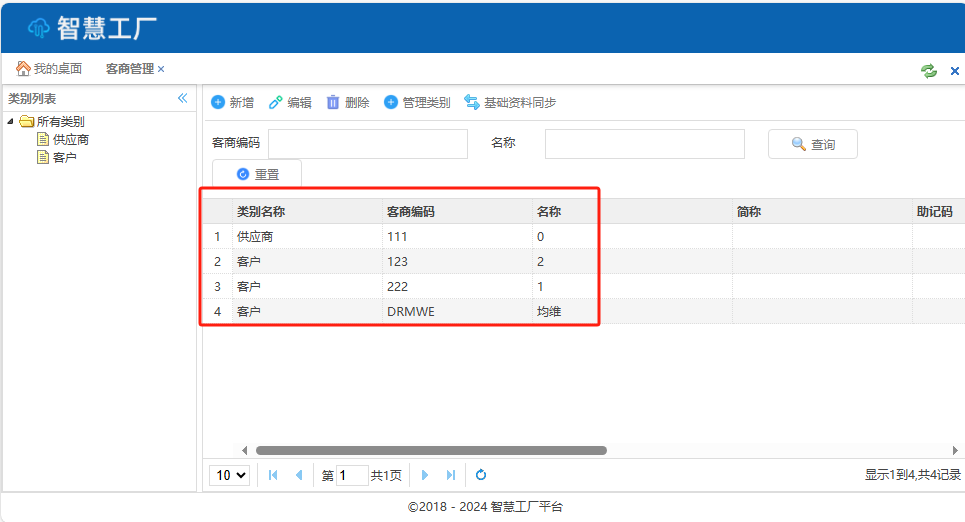Click the 删除 trash delete icon
Viewport: 965px width, 522px height.
click(333, 103)
